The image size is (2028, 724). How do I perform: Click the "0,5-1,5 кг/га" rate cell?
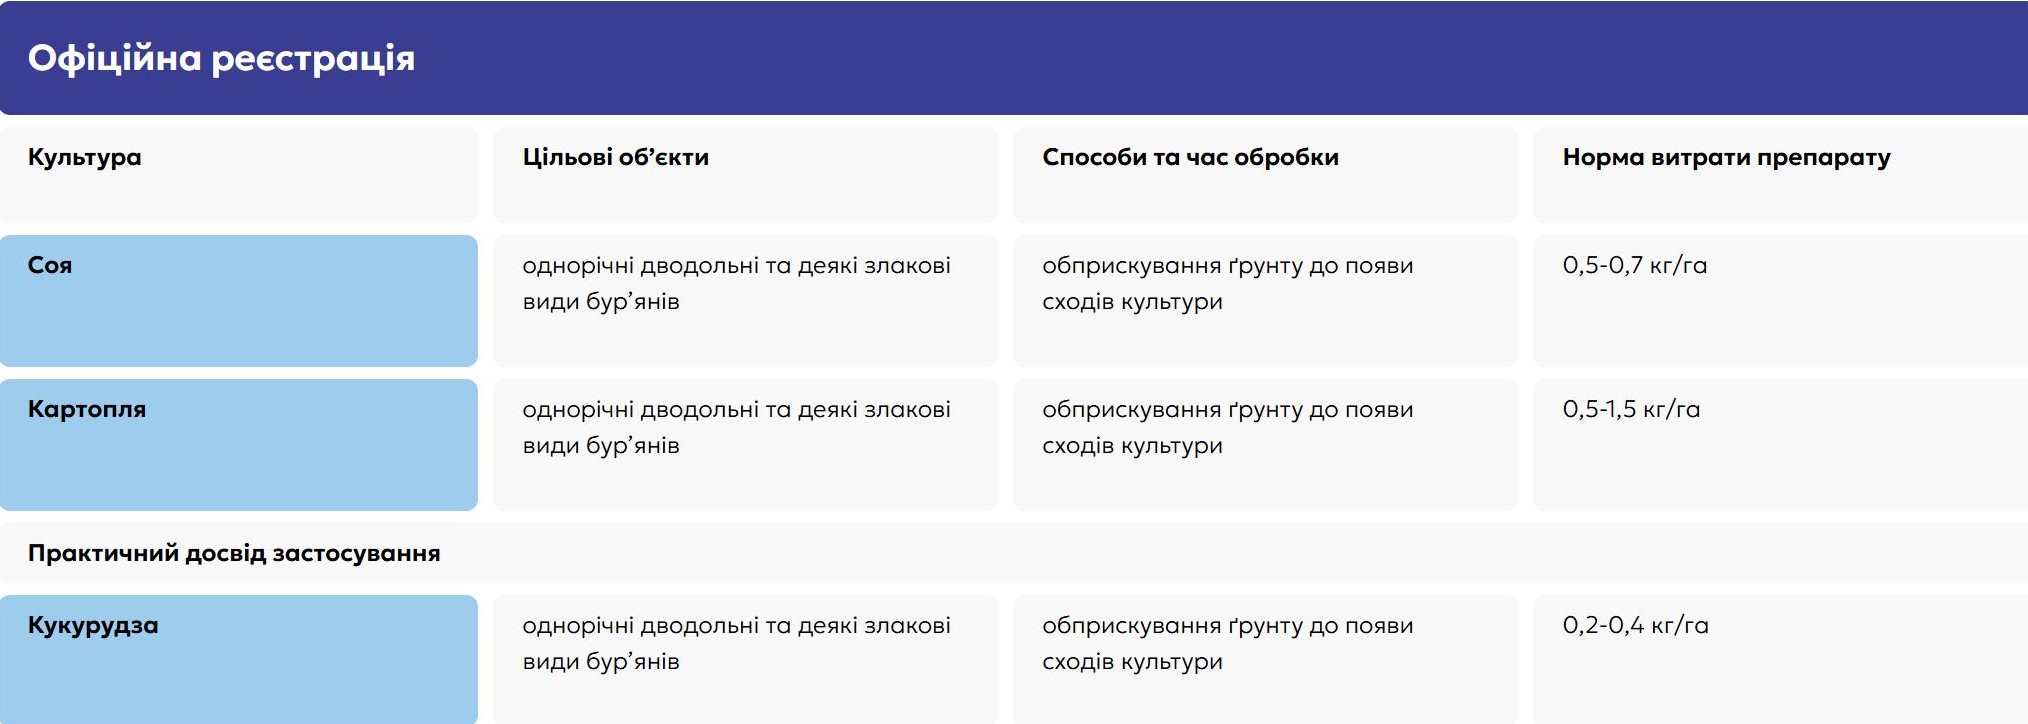[x=1780, y=445]
